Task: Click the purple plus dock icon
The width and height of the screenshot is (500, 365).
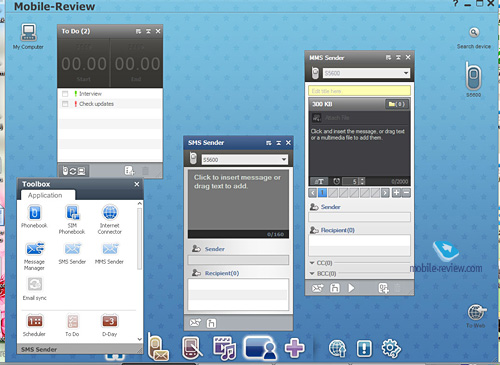Action: coord(294,348)
